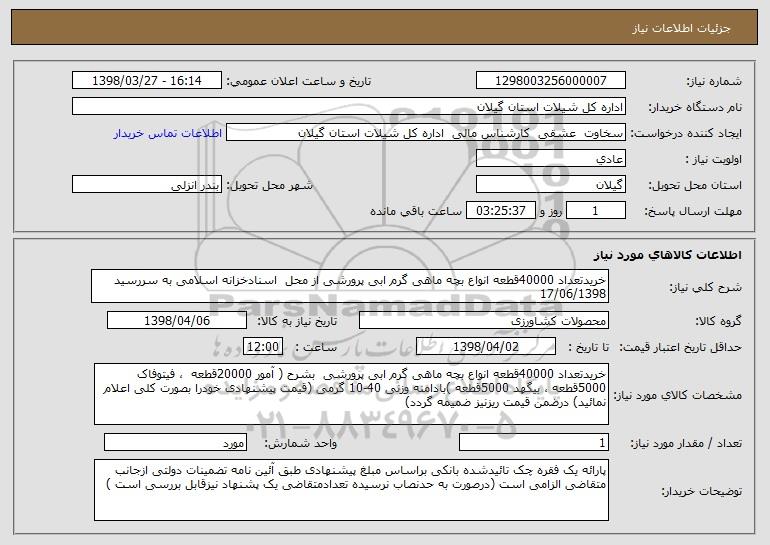Click the goods specifications text box mentioning 'فیتوفاک'
770x545 pixels.
351,394
